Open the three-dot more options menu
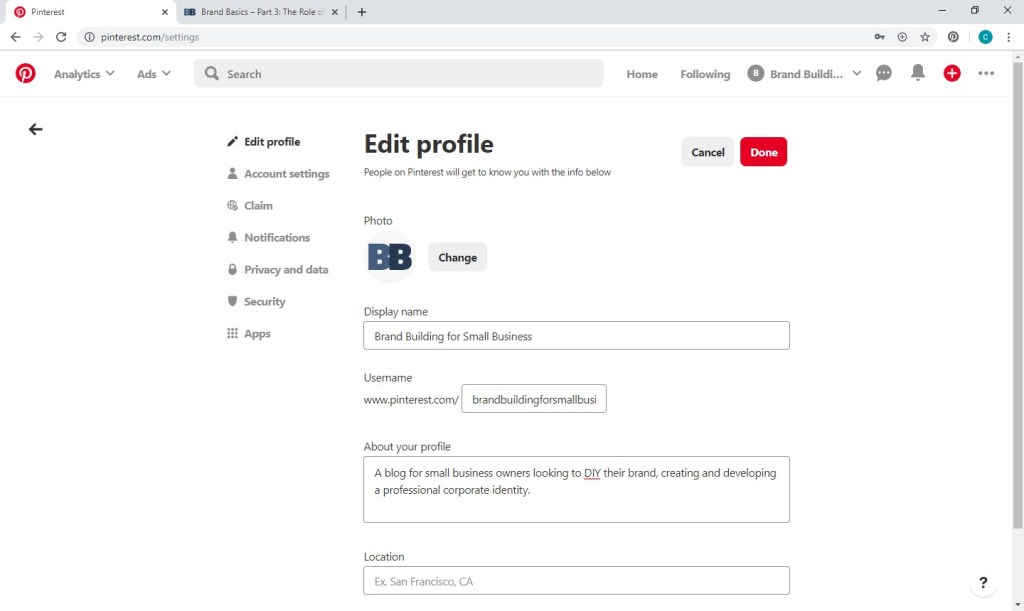Image resolution: width=1024 pixels, height=611 pixels. click(x=987, y=73)
